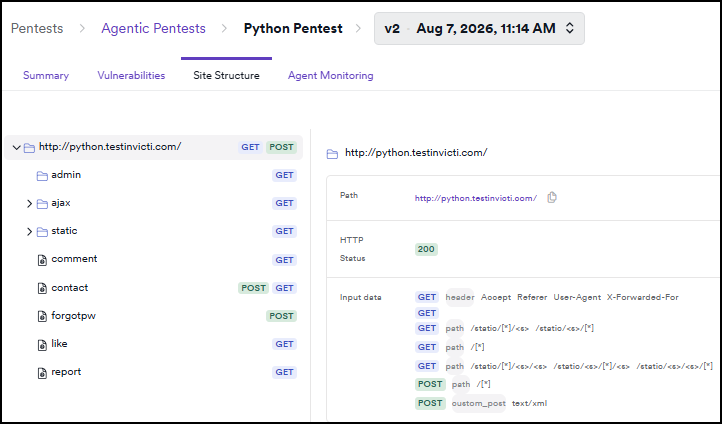Click the static folder icon
The height and width of the screenshot is (424, 722).
[42, 232]
